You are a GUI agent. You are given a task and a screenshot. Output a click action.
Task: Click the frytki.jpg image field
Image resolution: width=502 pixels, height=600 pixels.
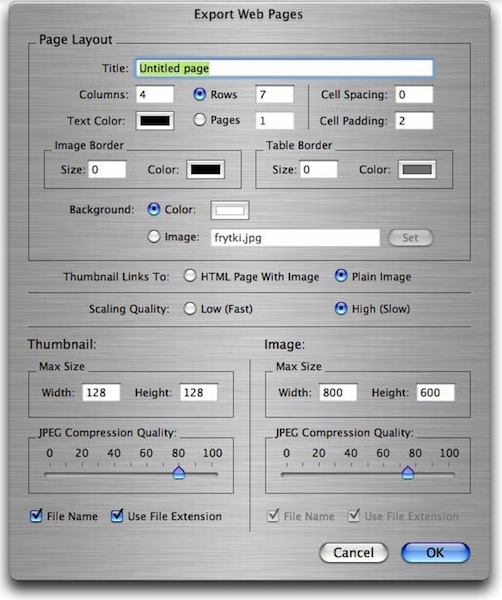coord(295,238)
